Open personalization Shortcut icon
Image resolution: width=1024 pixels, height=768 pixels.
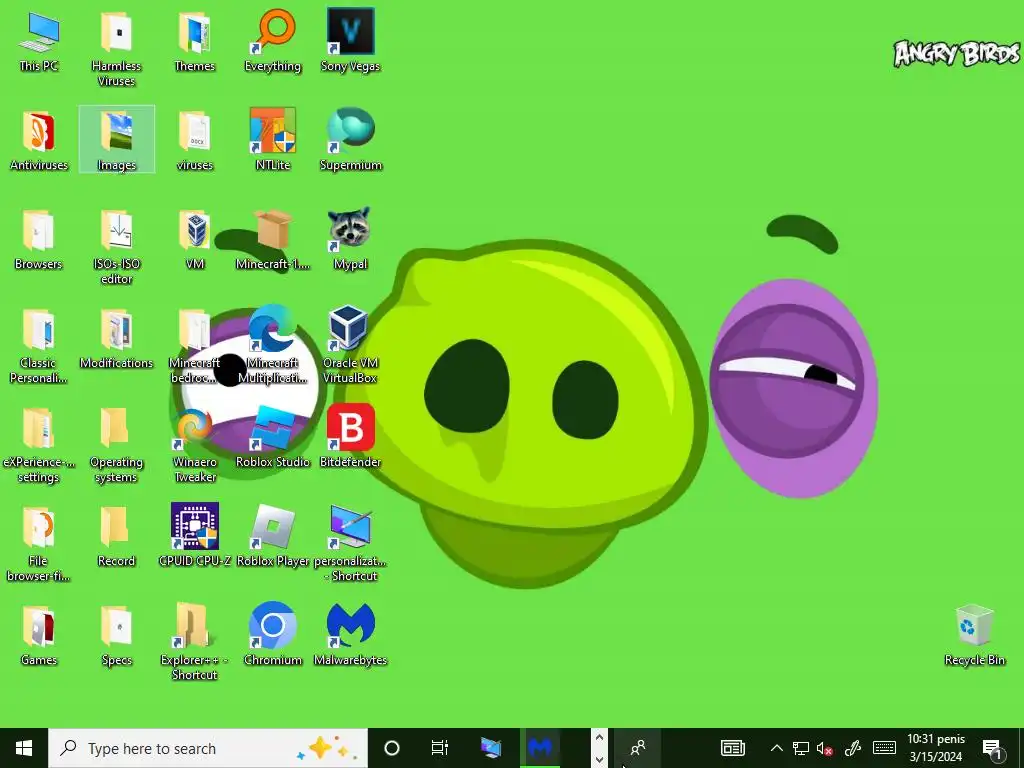click(351, 543)
